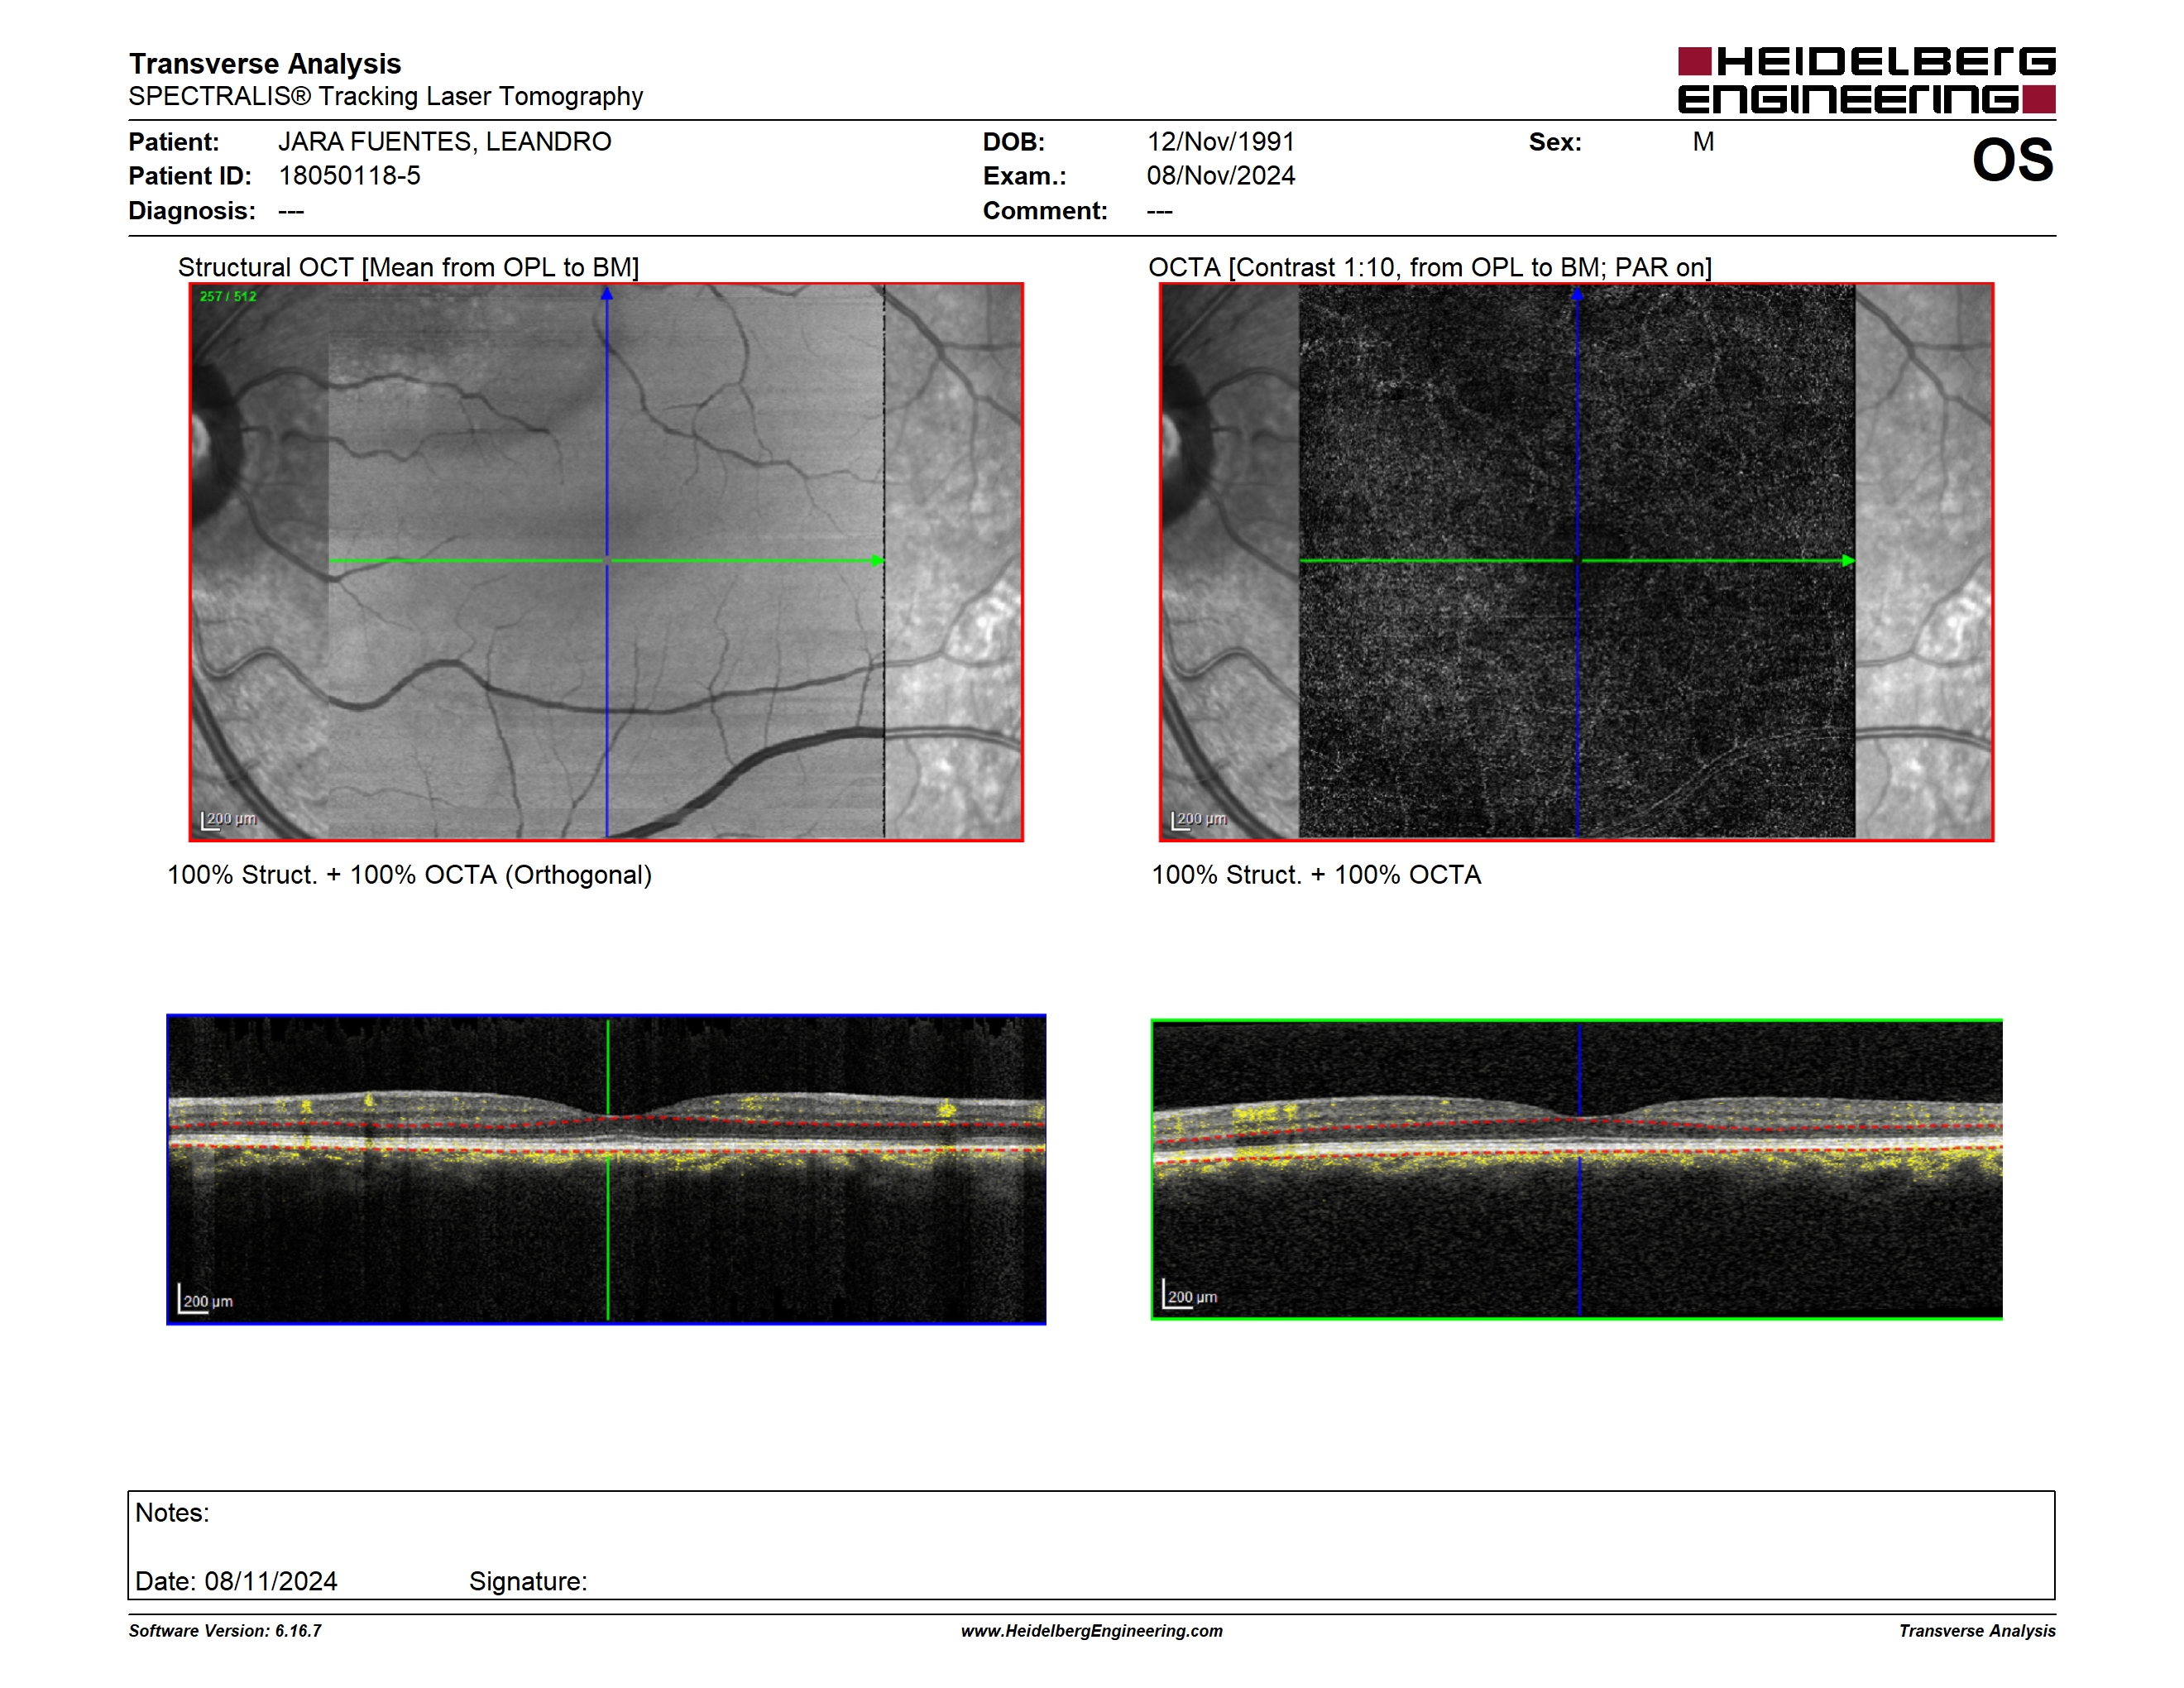Click the footer Transverse Analysis label
This screenshot has height=1688, width=2184.
[1977, 1631]
